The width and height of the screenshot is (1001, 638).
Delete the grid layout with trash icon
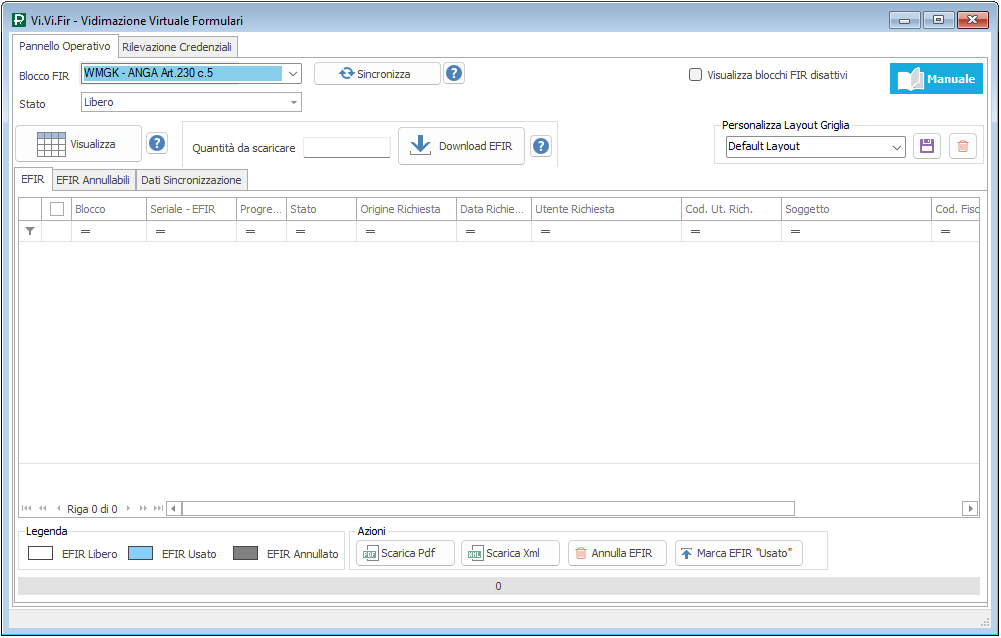962,146
